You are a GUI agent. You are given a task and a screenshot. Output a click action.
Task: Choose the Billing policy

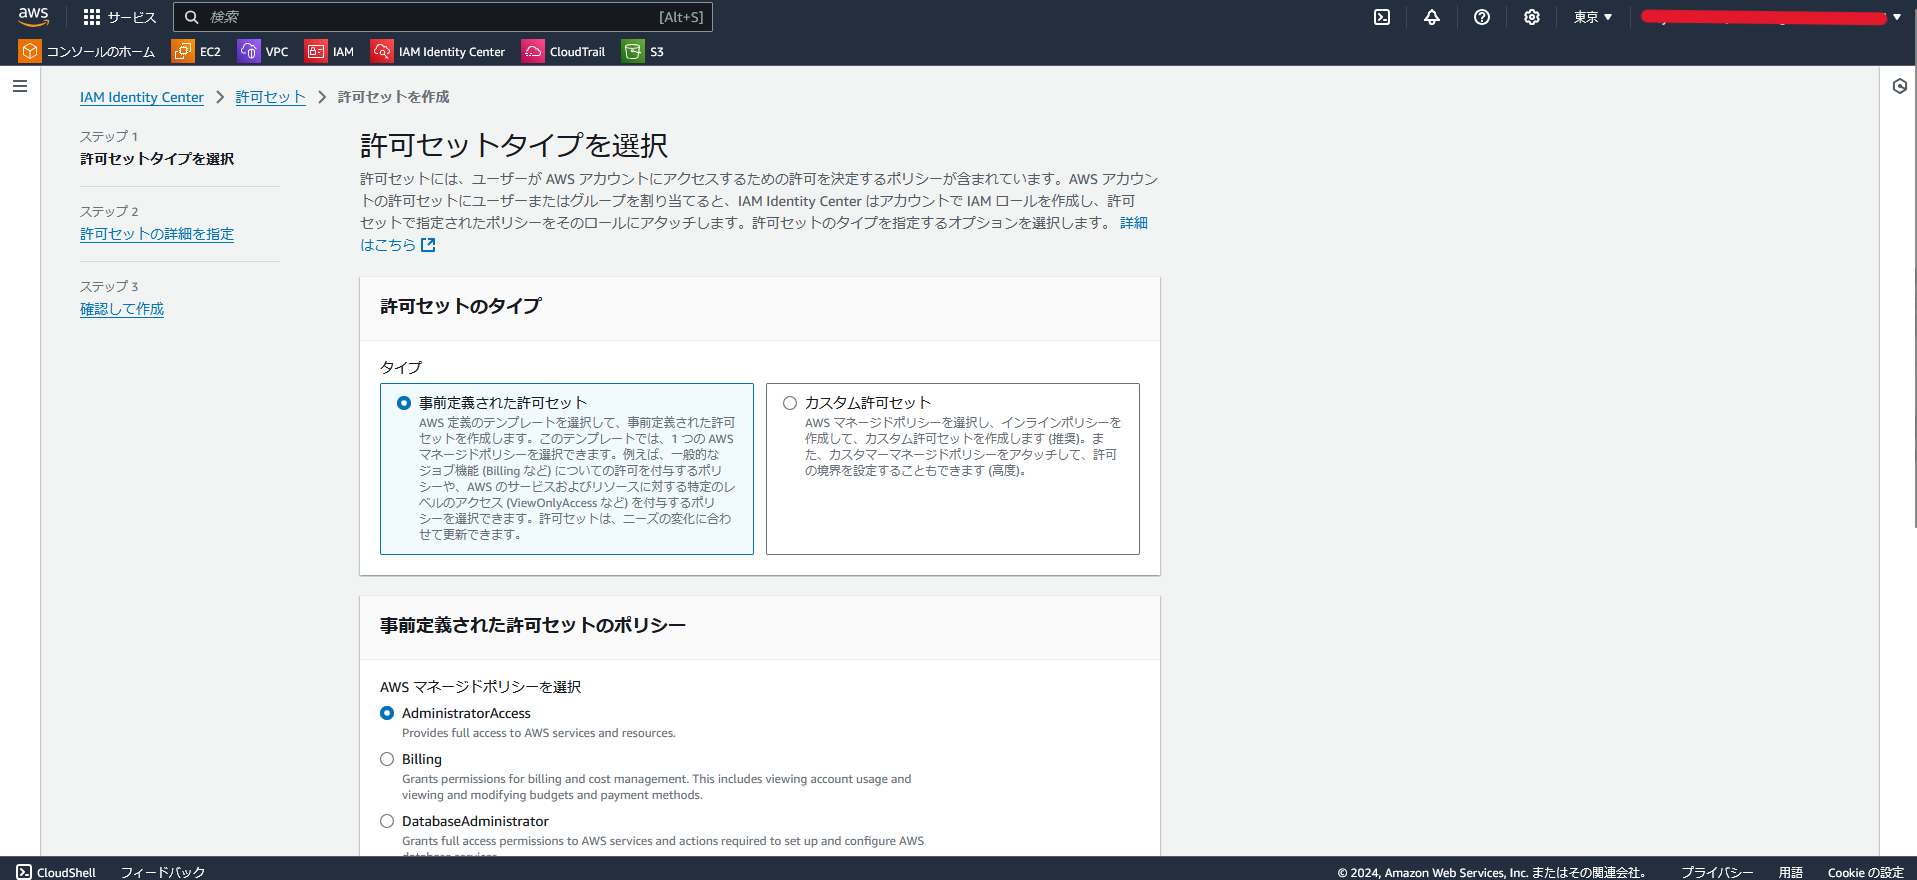coord(387,759)
